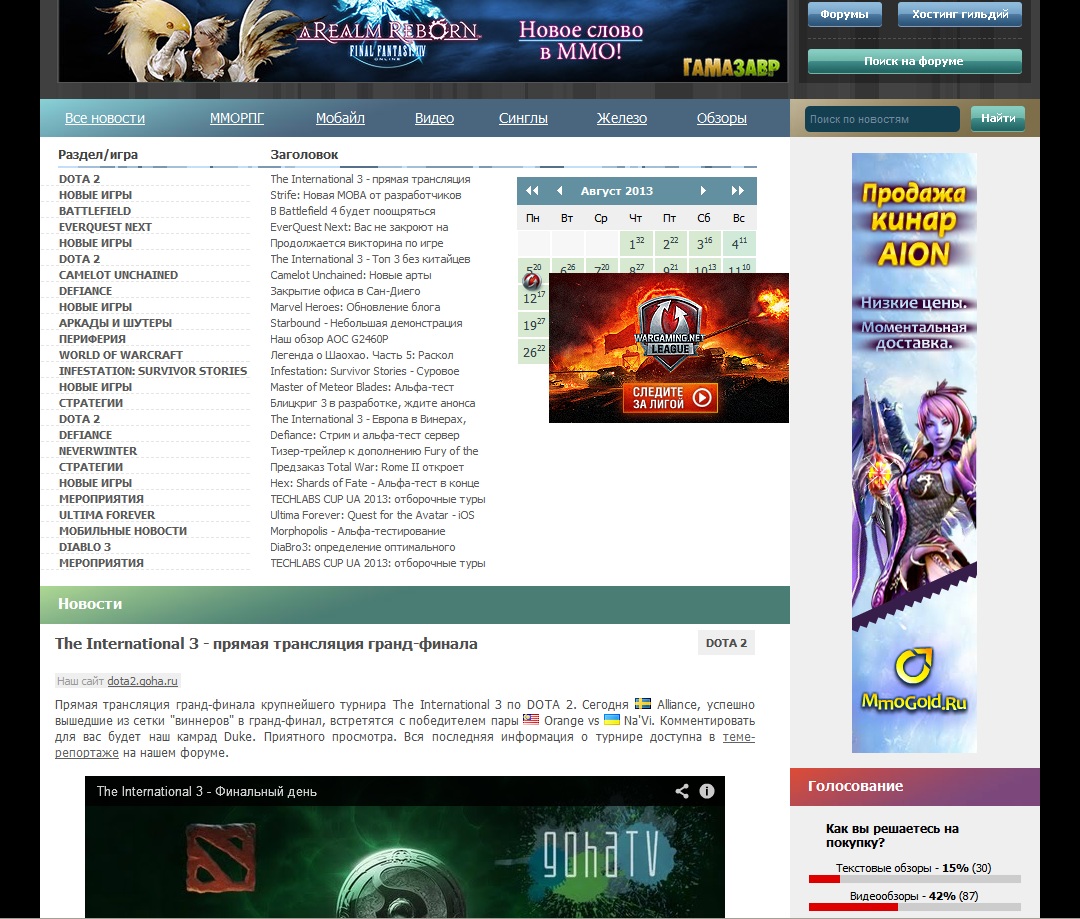Click the Форумы button

844,15
